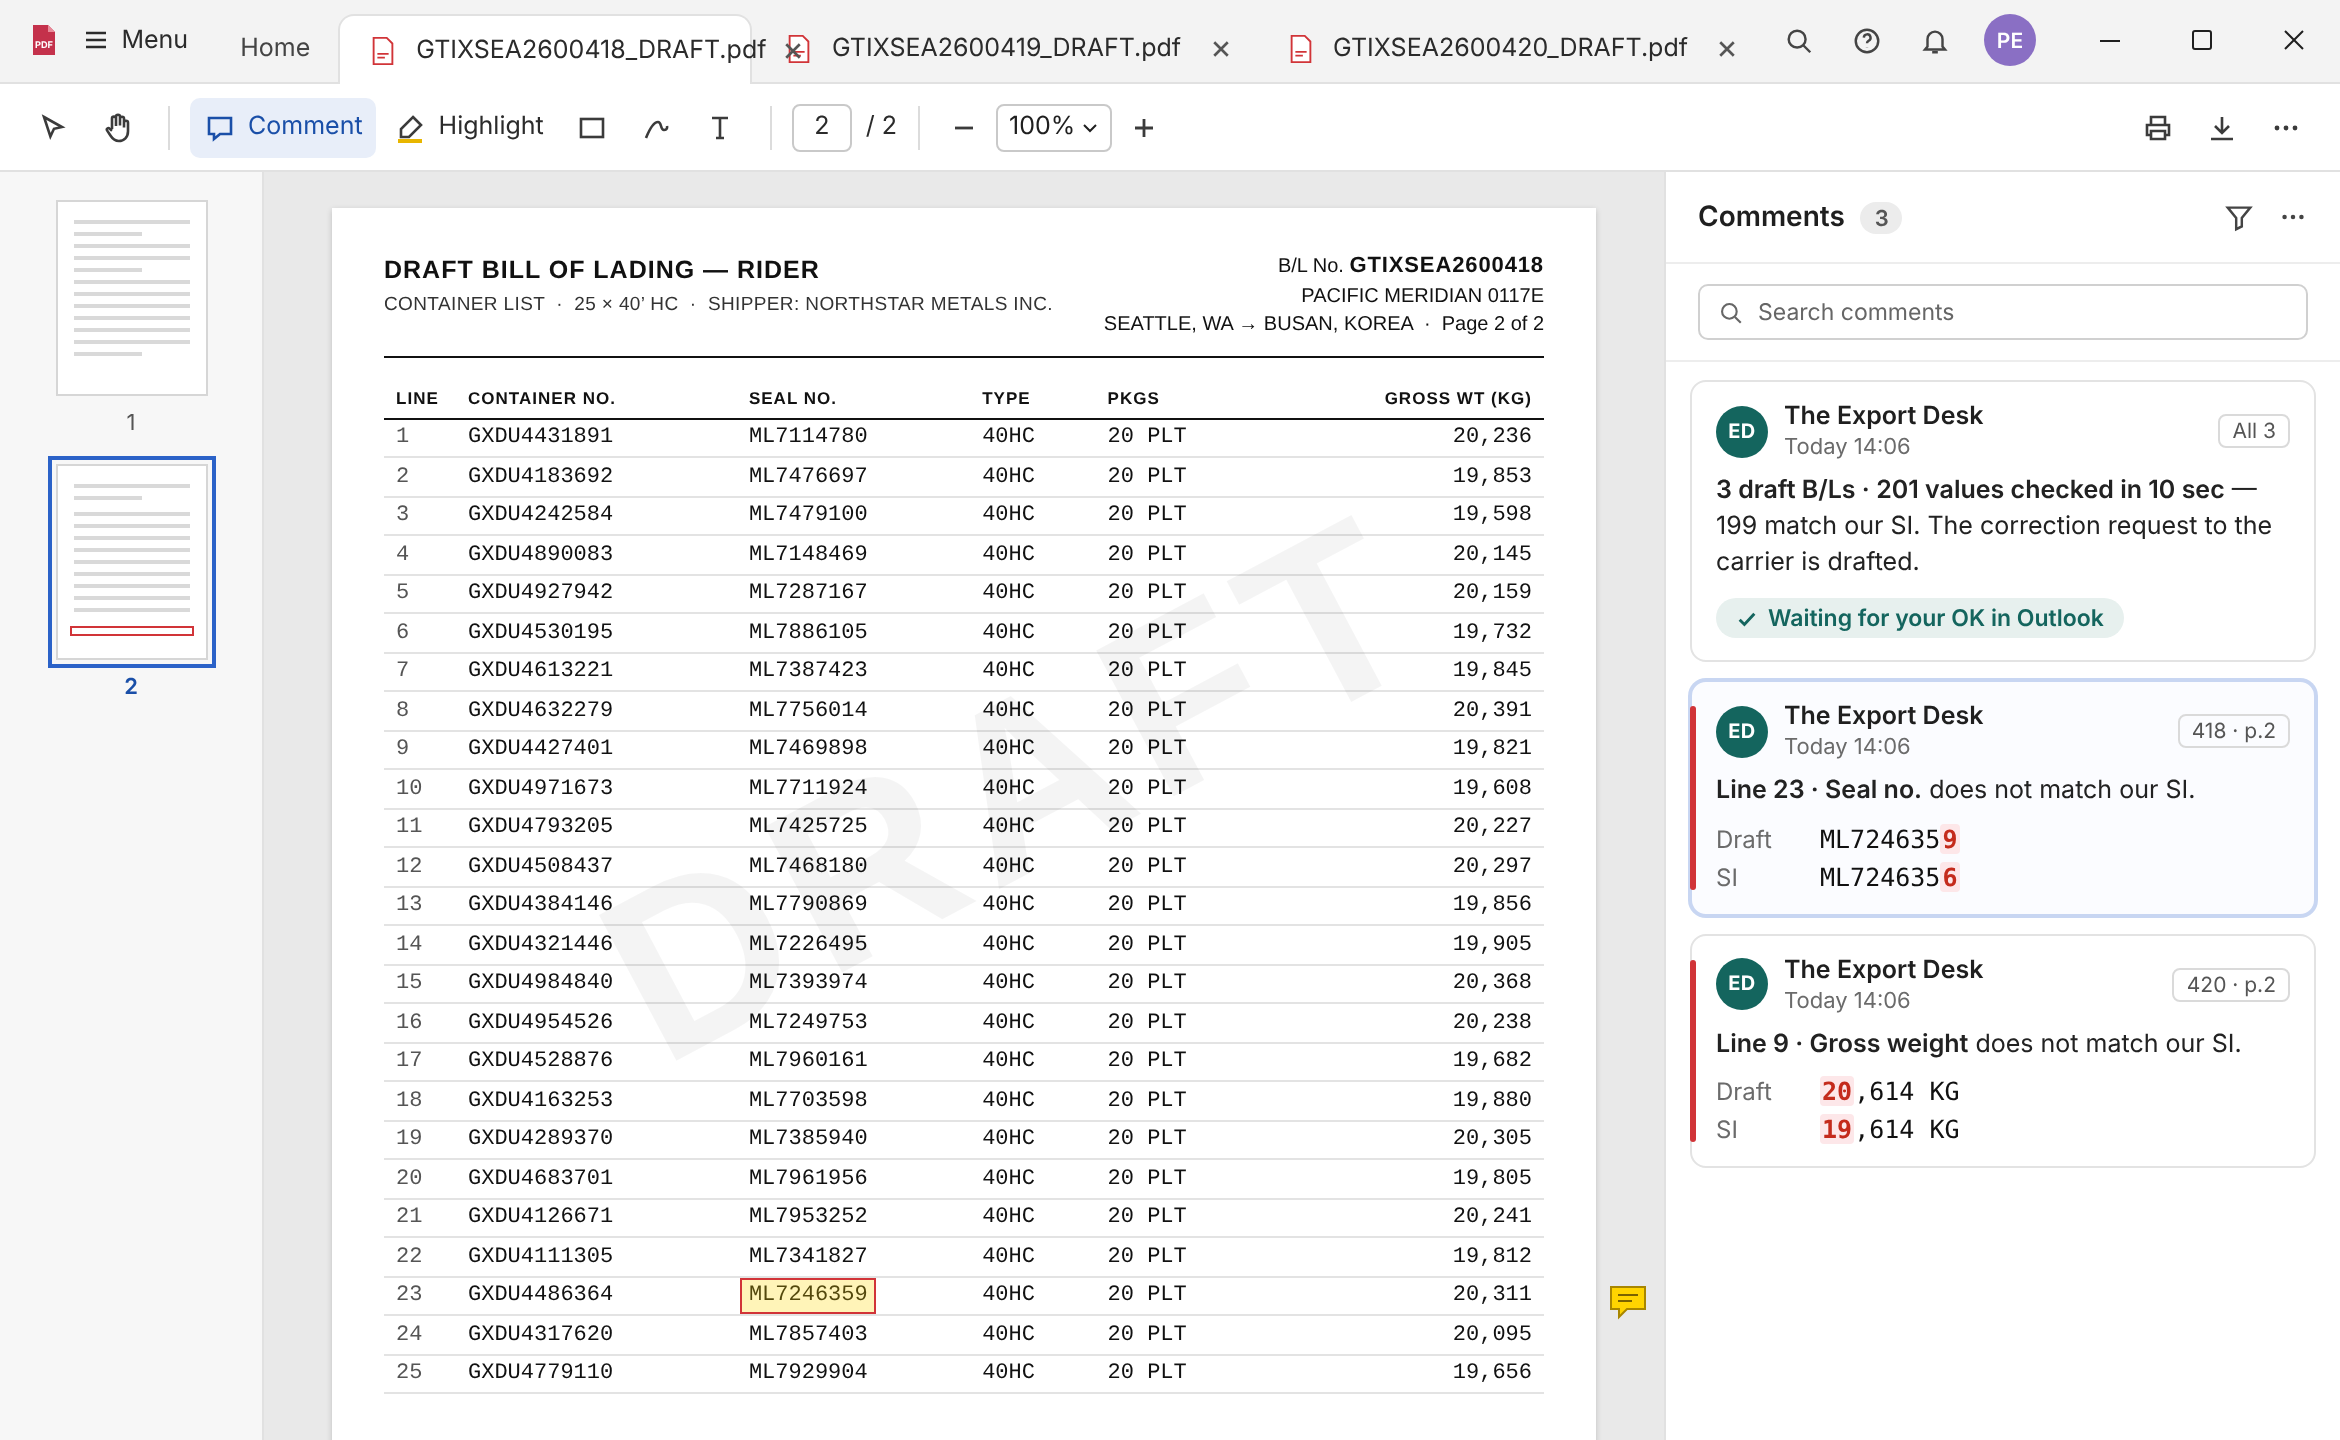
Task: Select page 2 thumbnail
Action: coord(132,562)
